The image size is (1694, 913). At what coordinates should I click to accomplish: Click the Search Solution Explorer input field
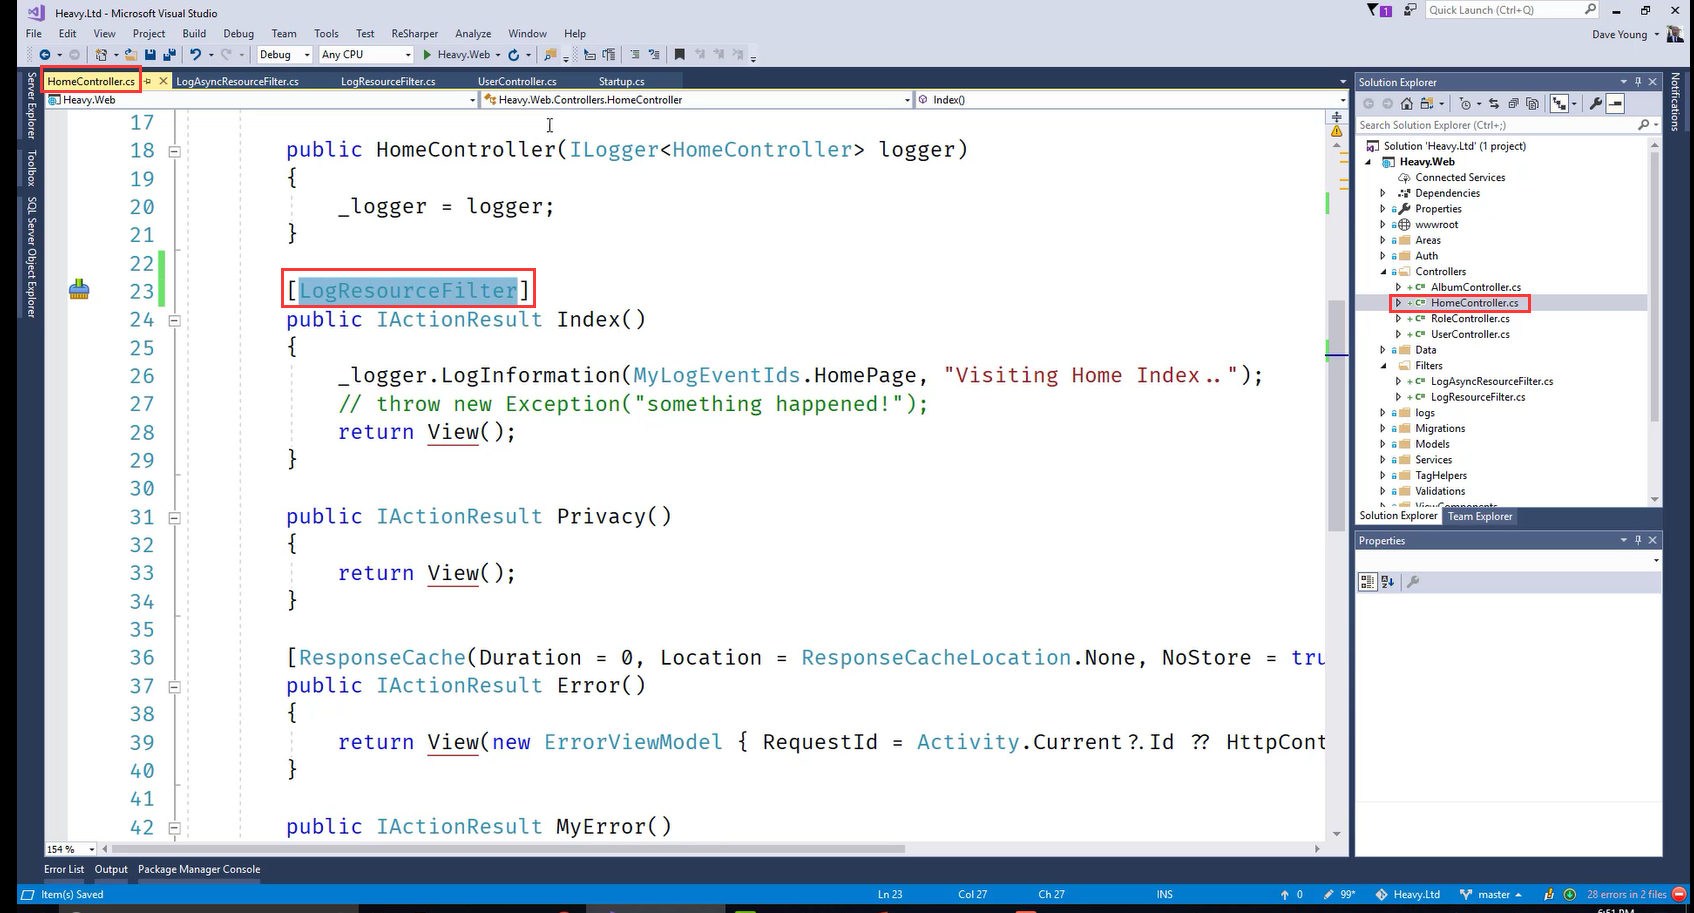point(1495,125)
